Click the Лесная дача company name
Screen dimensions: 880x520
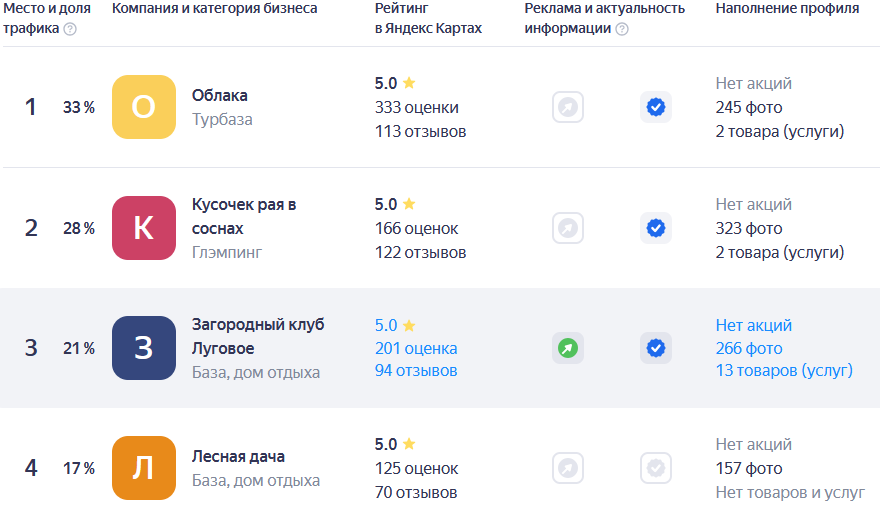coord(238,456)
